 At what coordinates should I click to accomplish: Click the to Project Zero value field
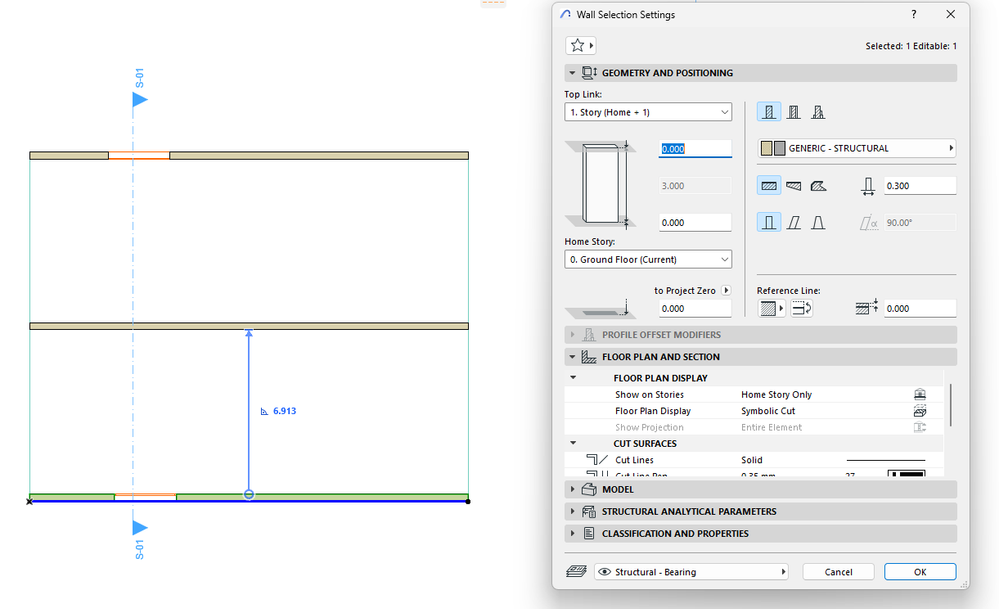tap(695, 308)
